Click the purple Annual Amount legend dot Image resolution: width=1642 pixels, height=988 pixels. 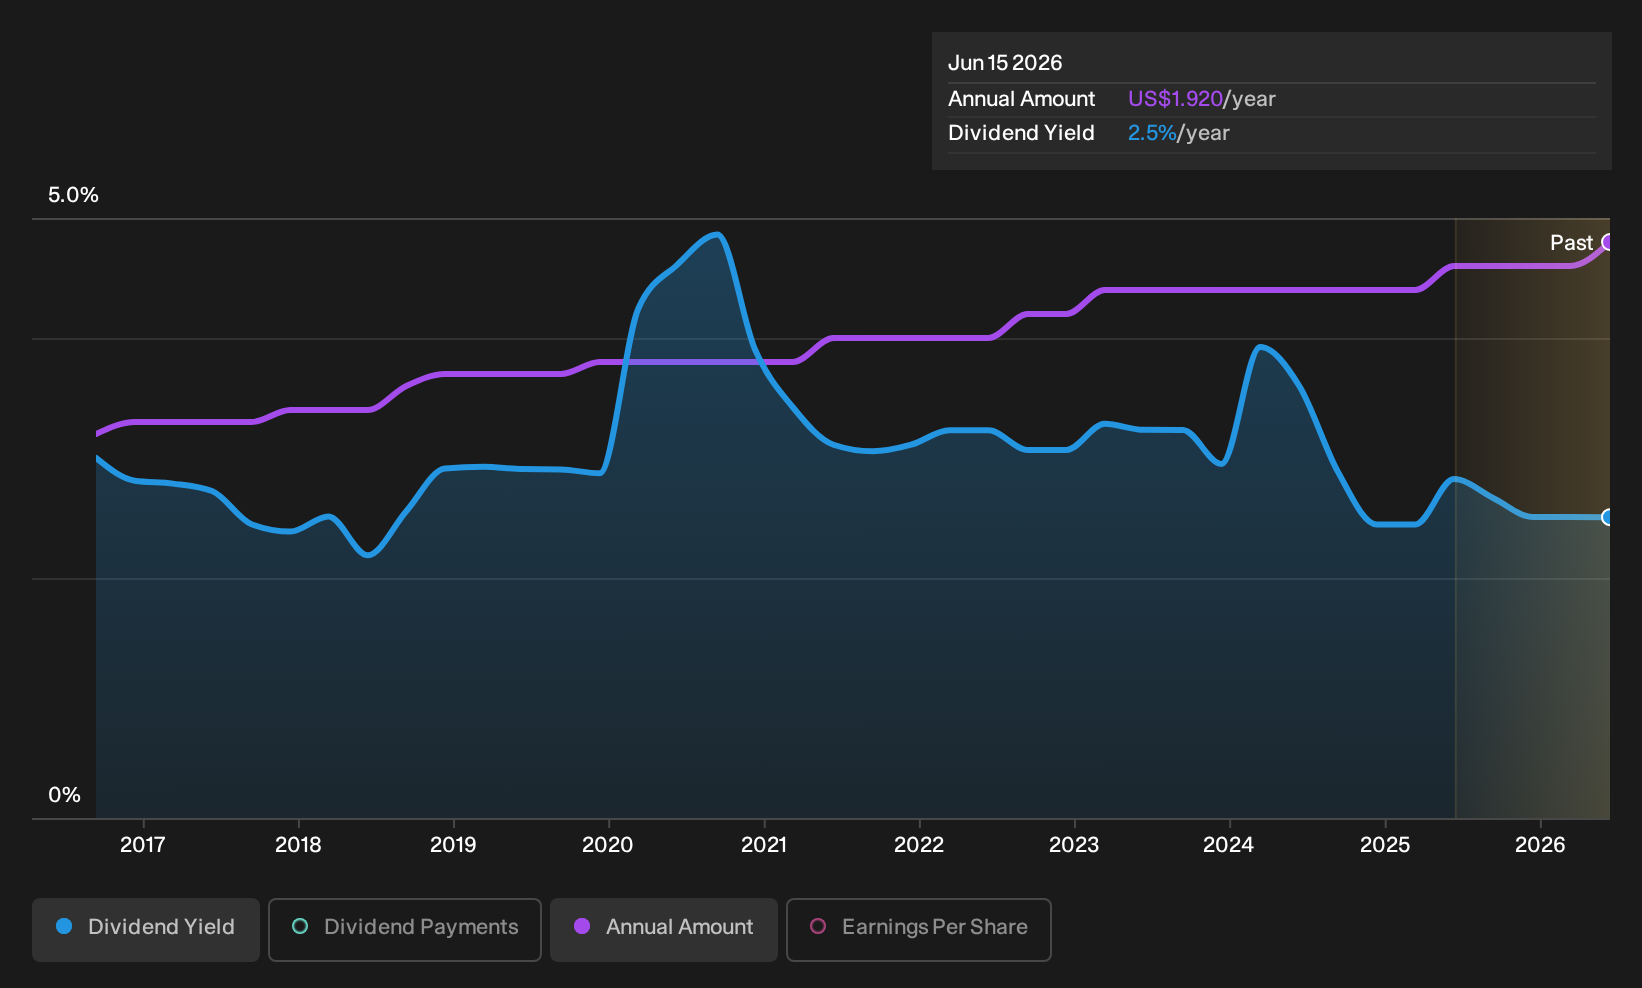[582, 926]
